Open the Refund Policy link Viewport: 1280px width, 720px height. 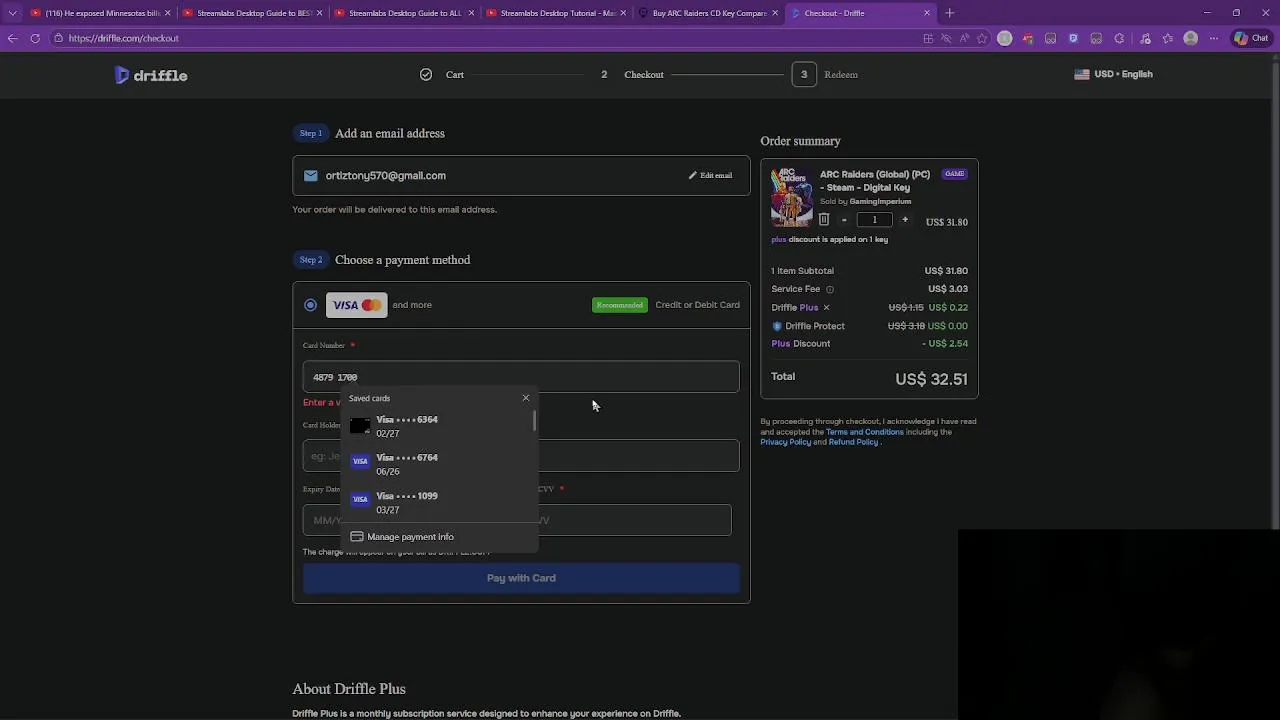[x=853, y=442]
